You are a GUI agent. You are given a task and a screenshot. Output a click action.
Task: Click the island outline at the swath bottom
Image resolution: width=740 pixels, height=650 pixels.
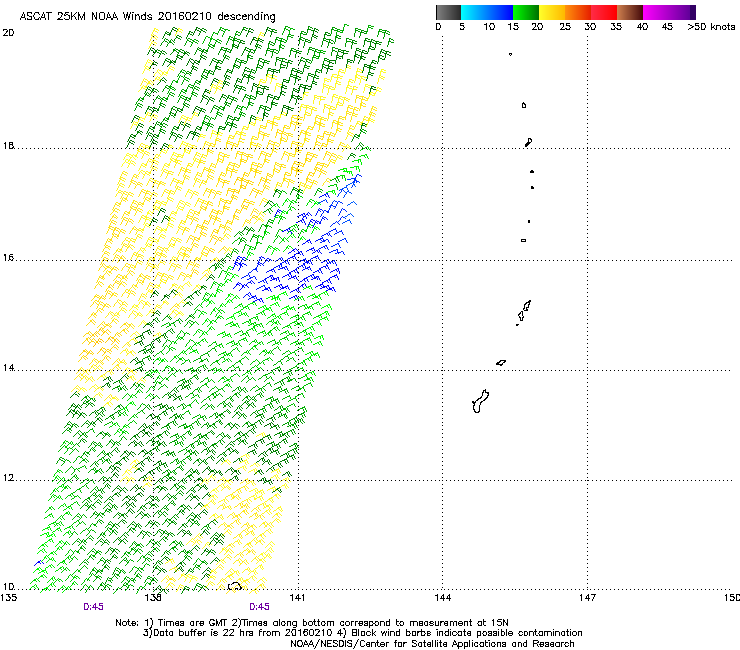(x=235, y=586)
